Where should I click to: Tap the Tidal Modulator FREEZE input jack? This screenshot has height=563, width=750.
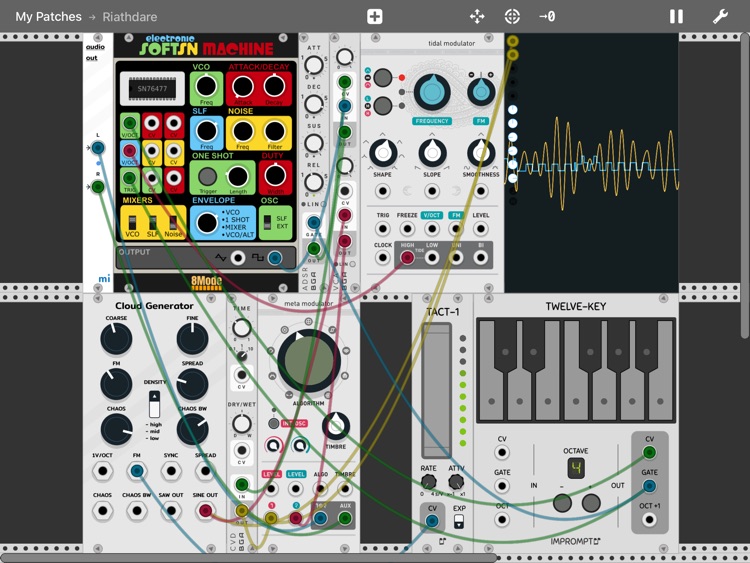click(407, 229)
